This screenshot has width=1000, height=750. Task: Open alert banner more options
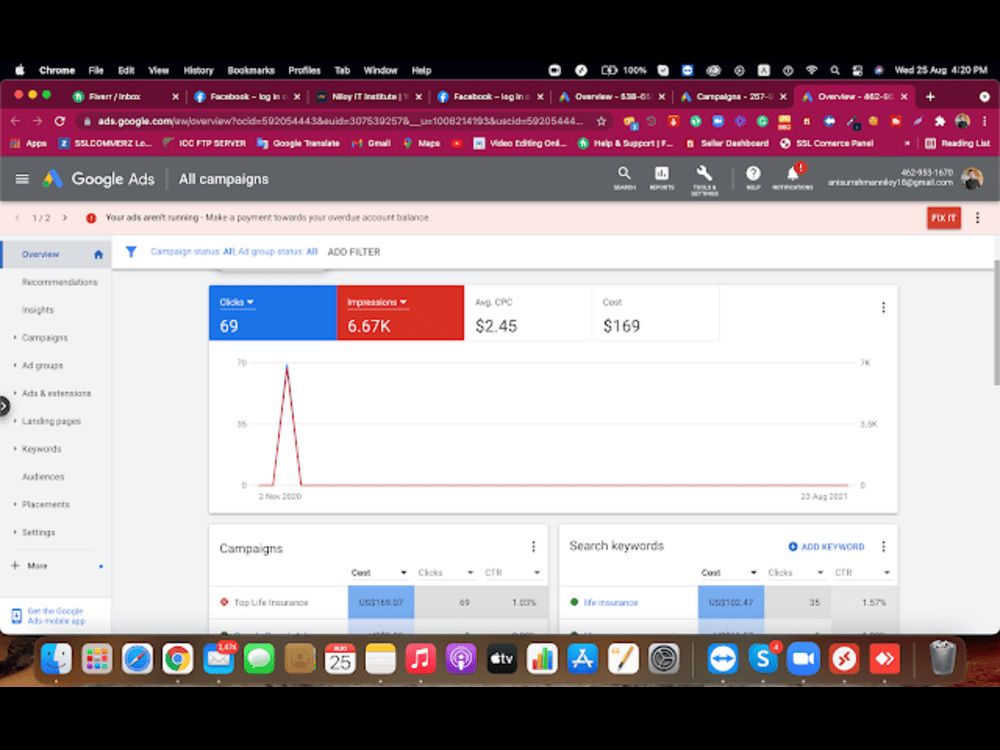(977, 218)
